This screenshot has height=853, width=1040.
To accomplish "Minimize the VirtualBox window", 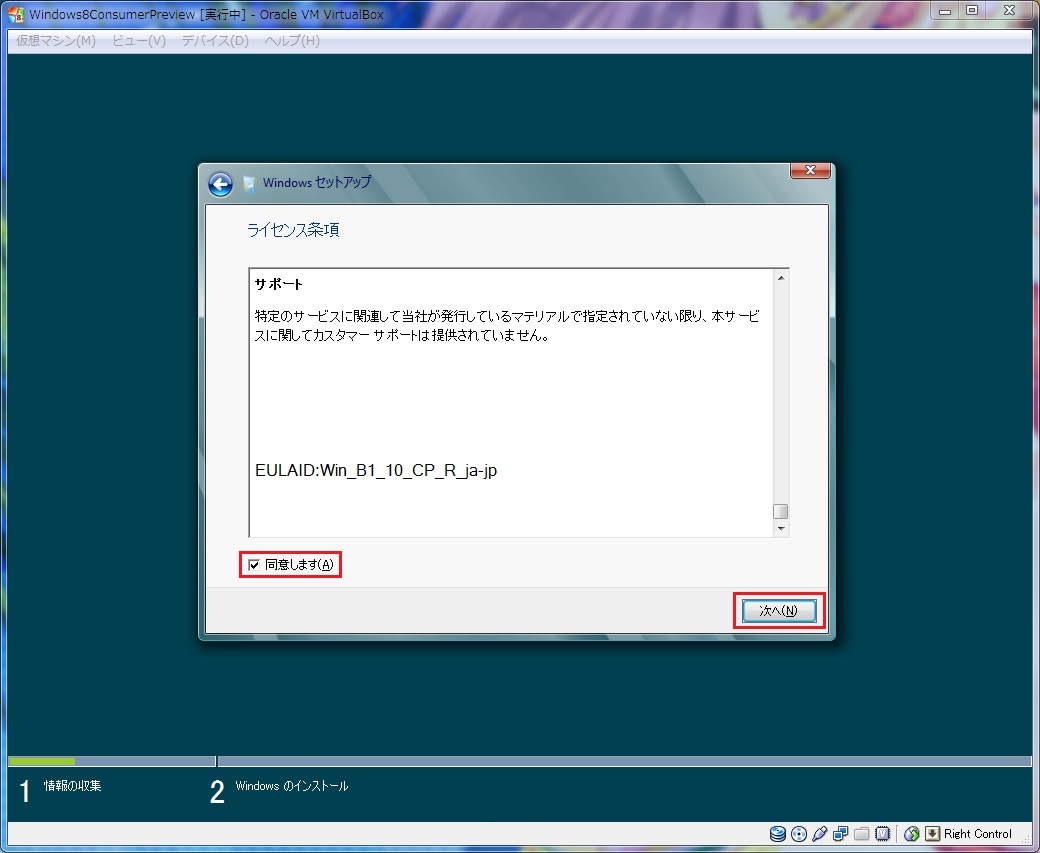I will point(945,11).
